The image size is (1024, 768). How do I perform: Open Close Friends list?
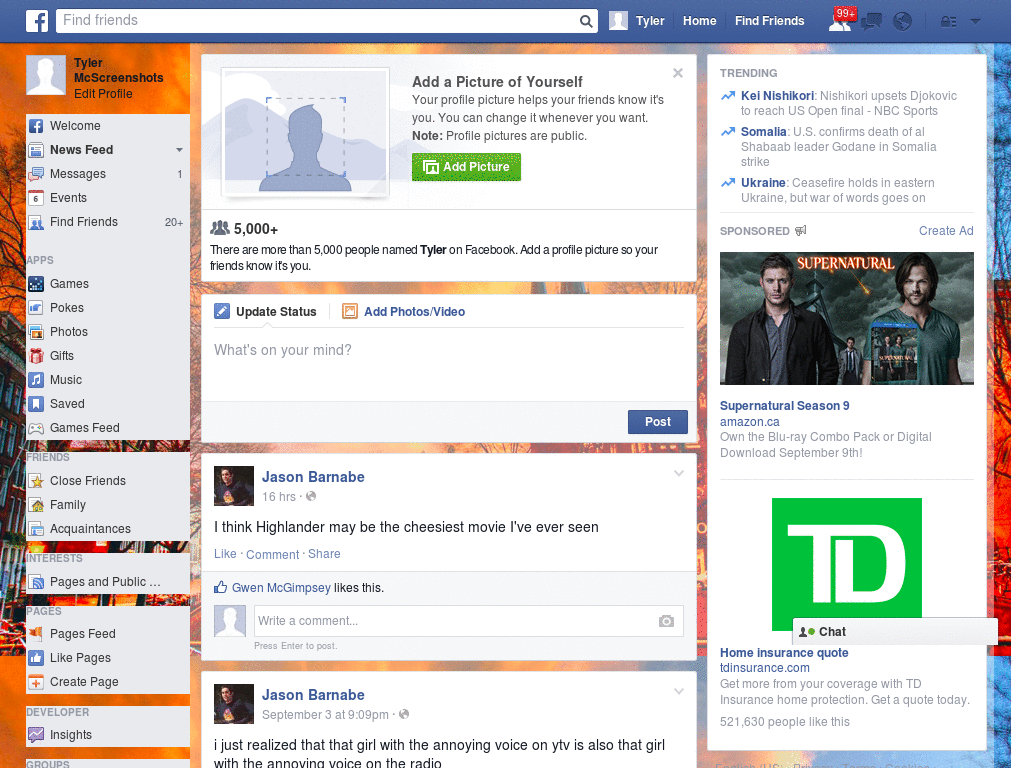tap(108, 481)
